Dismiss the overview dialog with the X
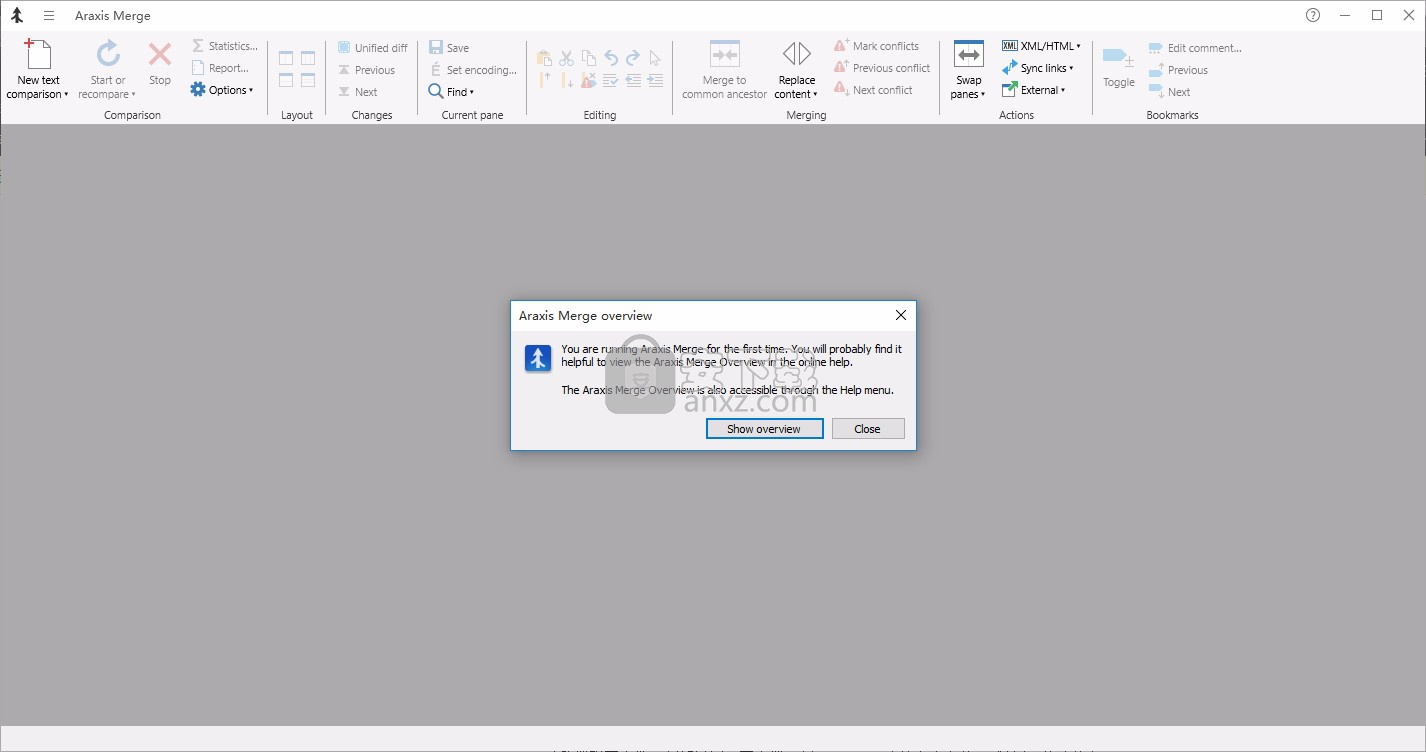The width and height of the screenshot is (1426, 752). coord(901,315)
